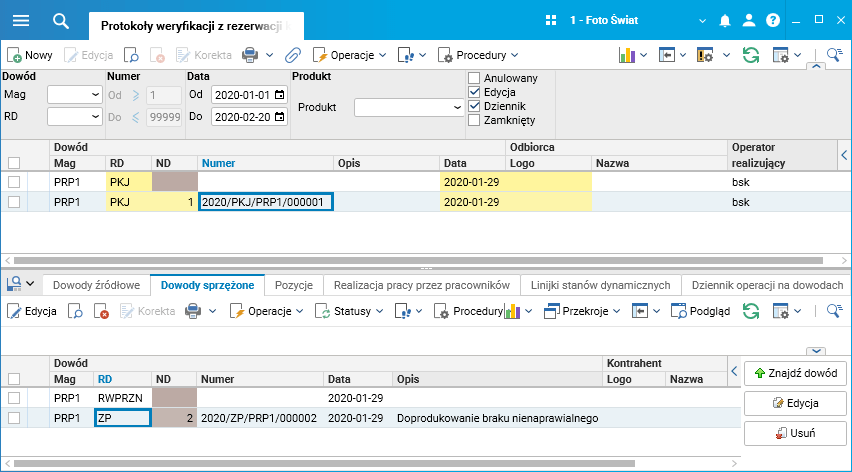Click table settings icon in top toolbar
Image resolution: width=852 pixels, height=472 pixels.
pos(781,55)
